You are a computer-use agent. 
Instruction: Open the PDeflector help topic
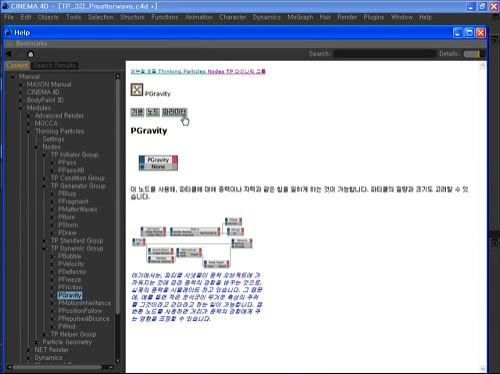tap(72, 272)
